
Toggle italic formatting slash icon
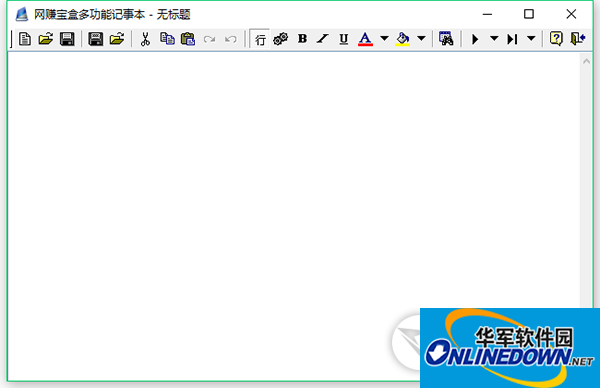(x=323, y=39)
